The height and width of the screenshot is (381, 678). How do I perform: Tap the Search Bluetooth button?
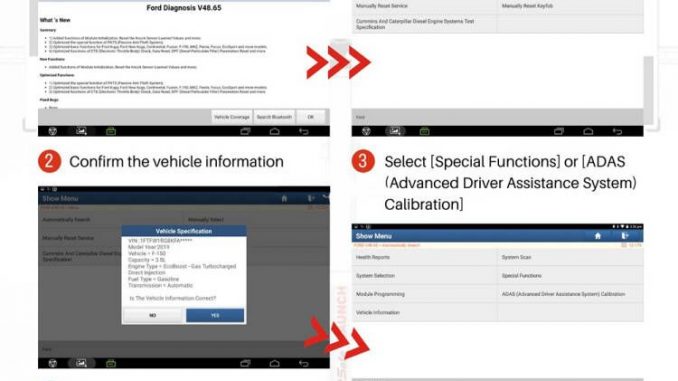[x=274, y=117]
